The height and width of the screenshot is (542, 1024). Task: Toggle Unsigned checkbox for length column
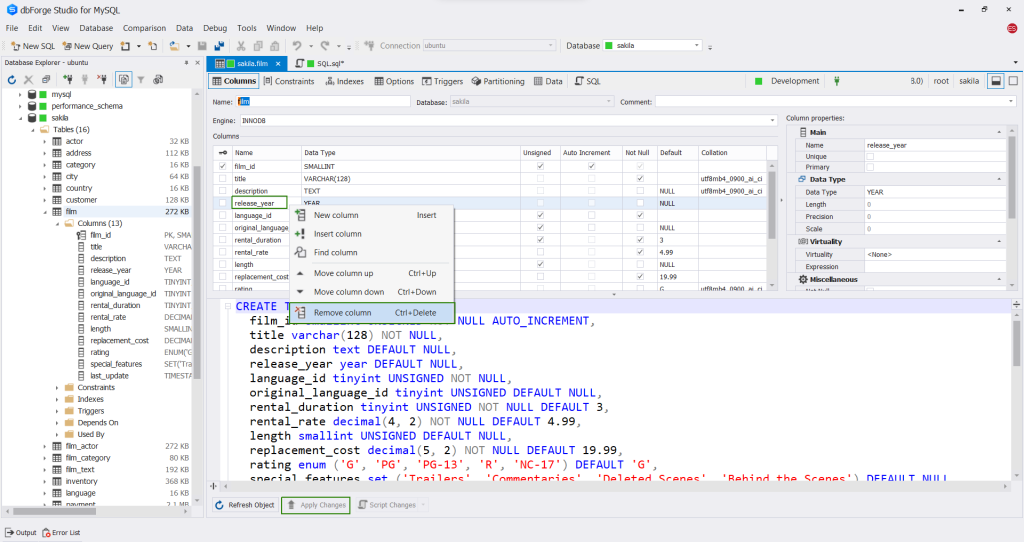pos(540,264)
